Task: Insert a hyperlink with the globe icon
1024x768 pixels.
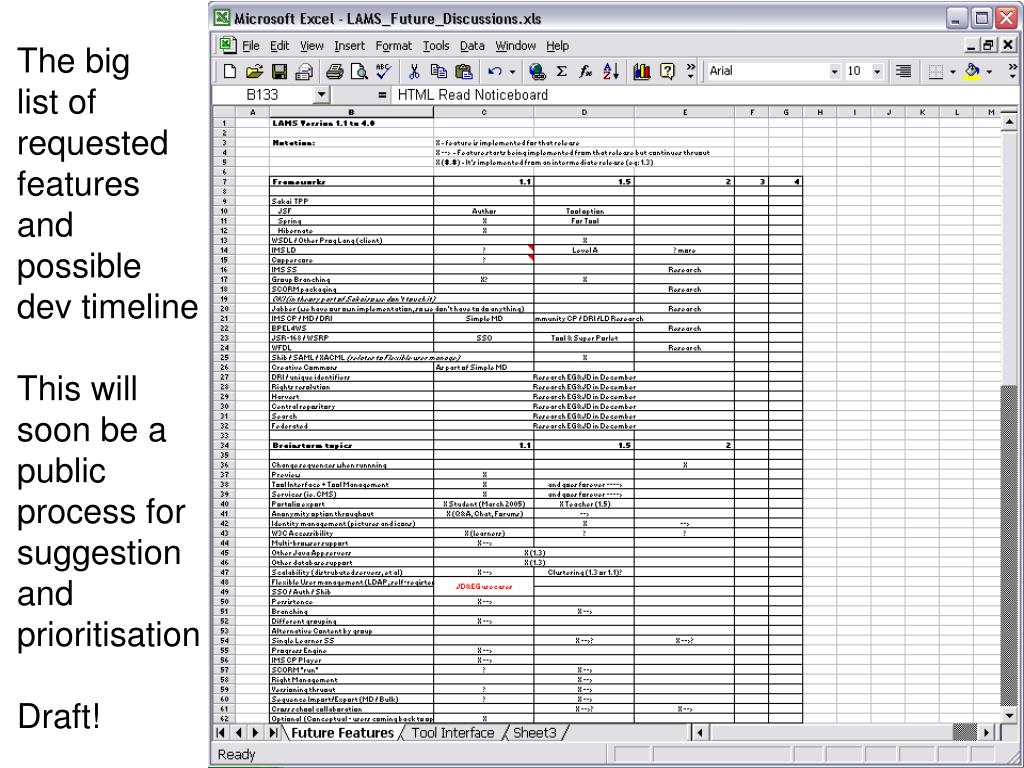Action: (537, 71)
